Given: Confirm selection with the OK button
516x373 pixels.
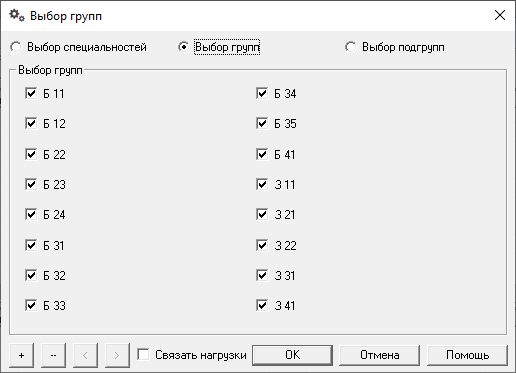Looking at the screenshot, I should [292, 355].
